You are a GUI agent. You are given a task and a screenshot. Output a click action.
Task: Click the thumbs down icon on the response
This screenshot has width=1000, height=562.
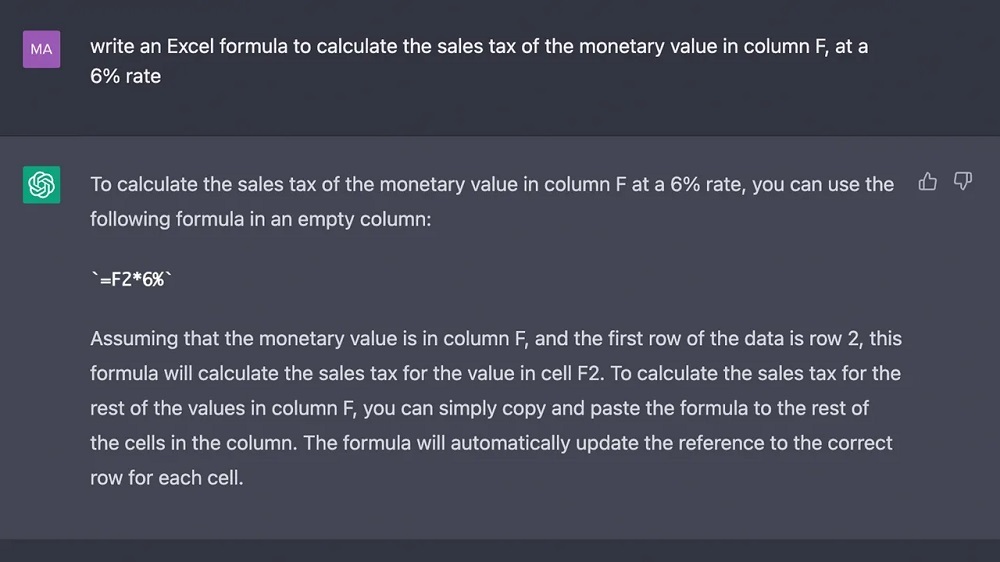pyautogui.click(x=963, y=182)
